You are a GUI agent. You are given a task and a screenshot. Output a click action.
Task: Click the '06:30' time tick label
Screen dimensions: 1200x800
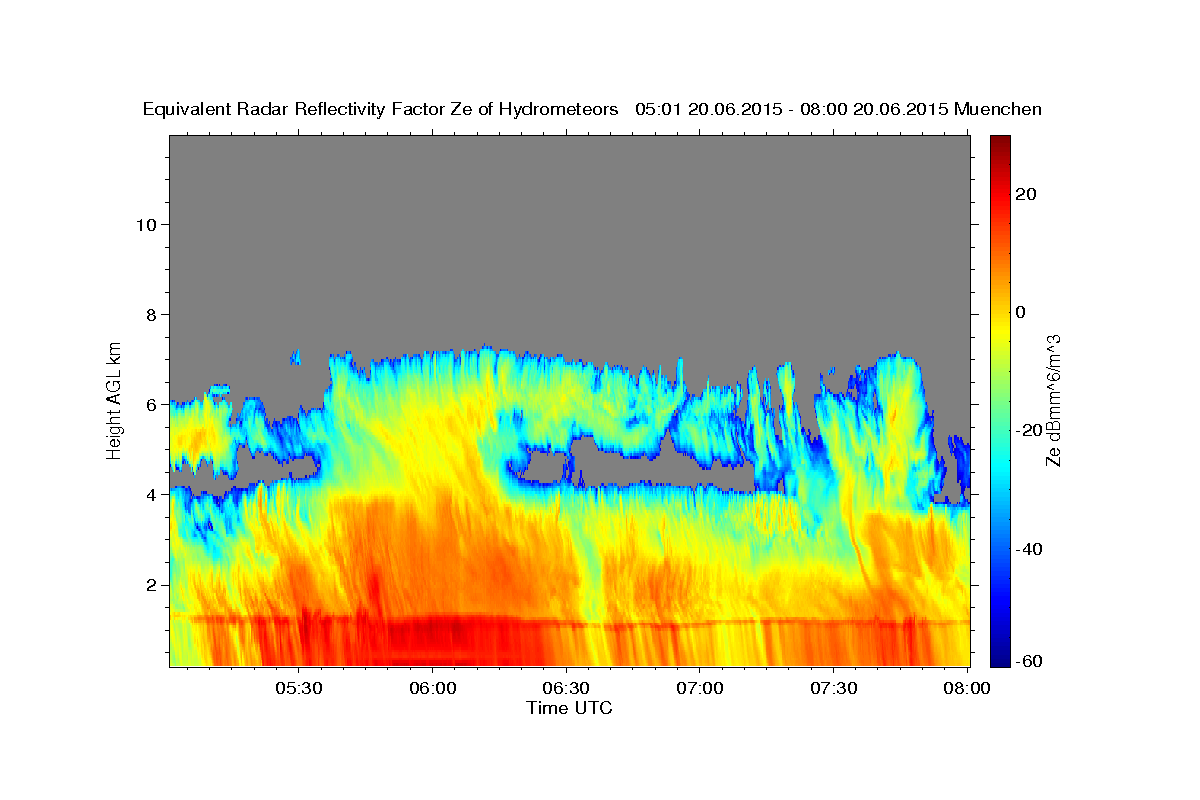(566, 688)
